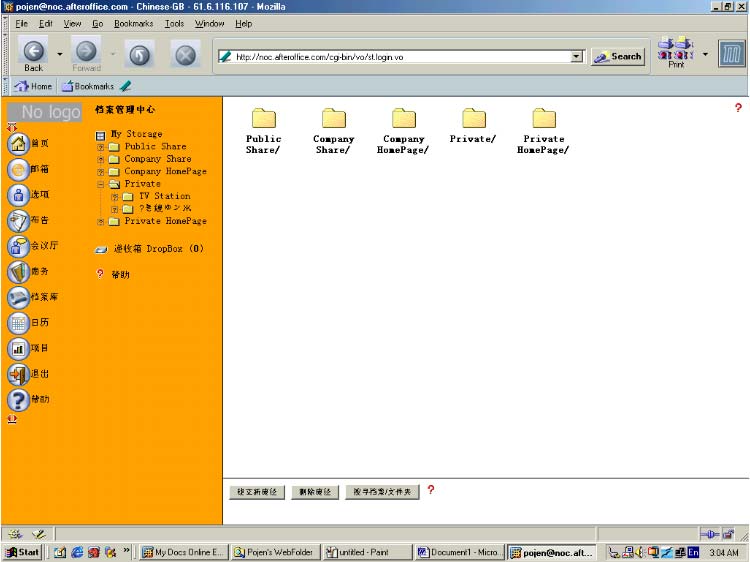Switch to My Docs Online taskbar window
This screenshot has width=750, height=562.
click(x=184, y=552)
